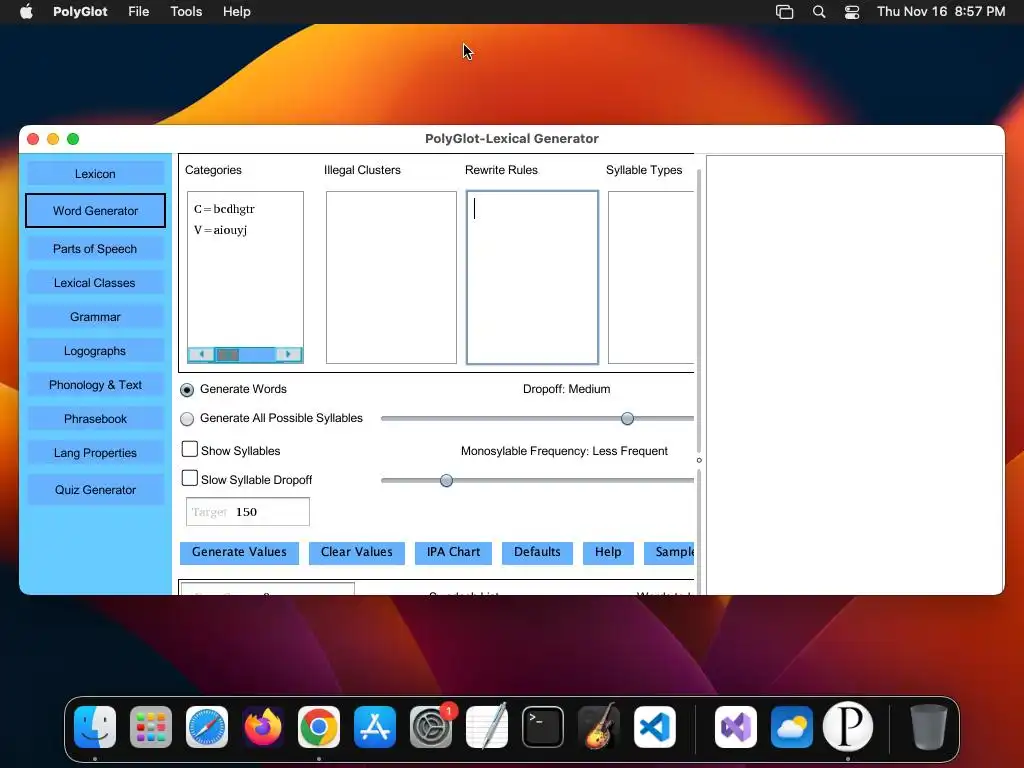1024x768 pixels.
Task: Click the Sample button
Action: [x=669, y=552]
